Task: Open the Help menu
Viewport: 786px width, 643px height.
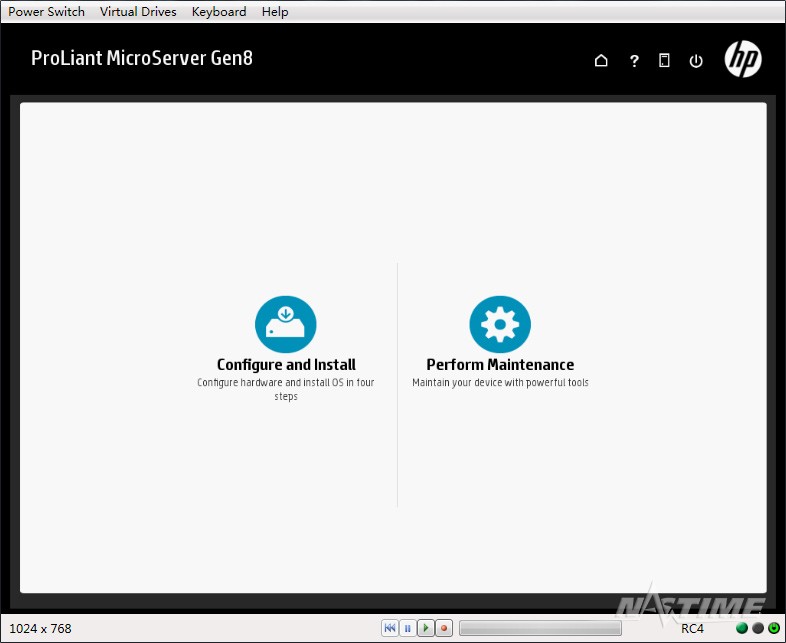Action: [275, 12]
